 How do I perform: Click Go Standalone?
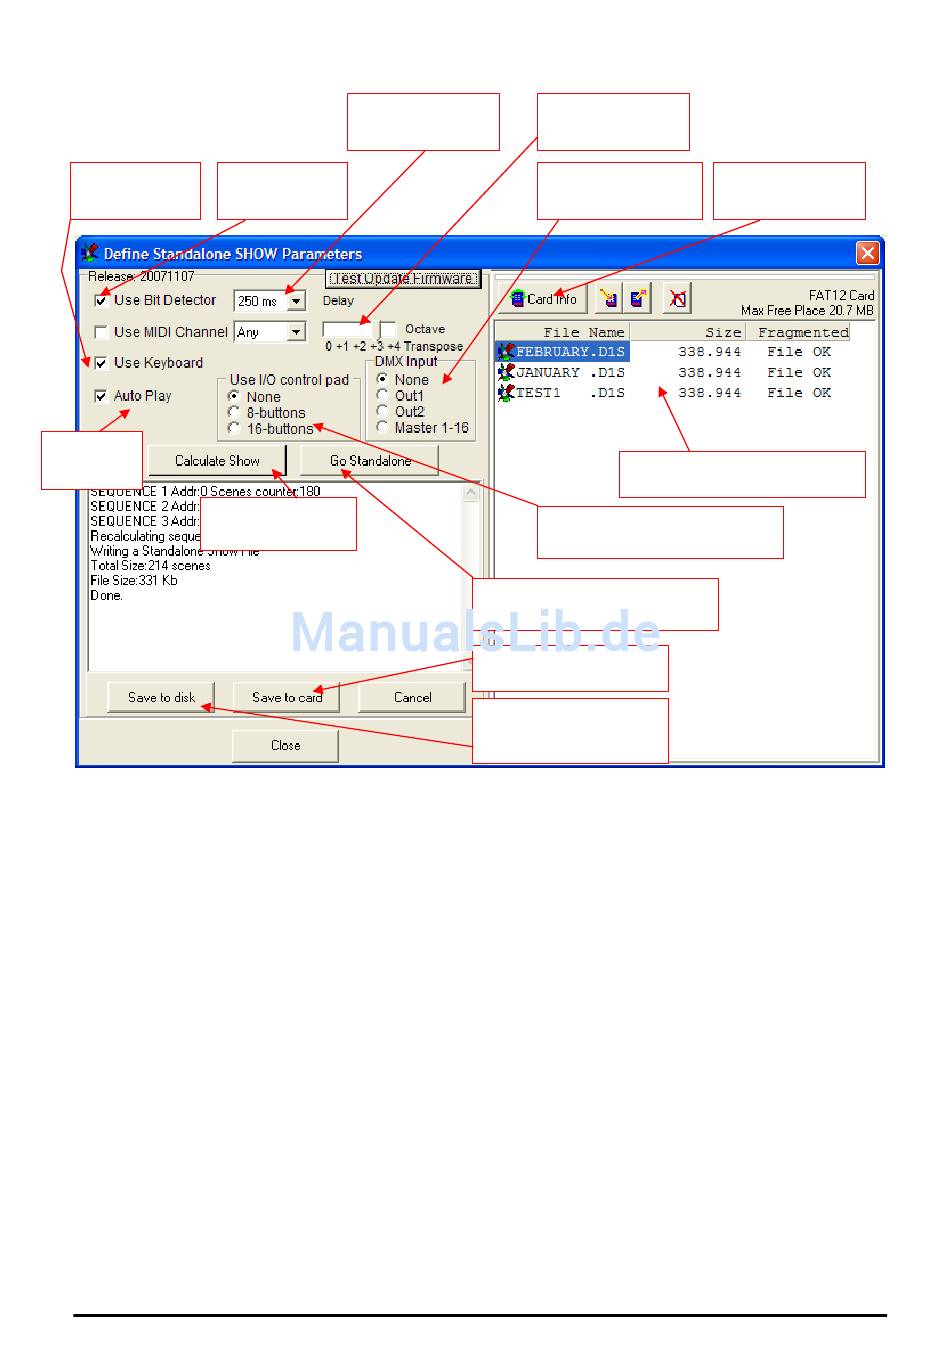370,460
